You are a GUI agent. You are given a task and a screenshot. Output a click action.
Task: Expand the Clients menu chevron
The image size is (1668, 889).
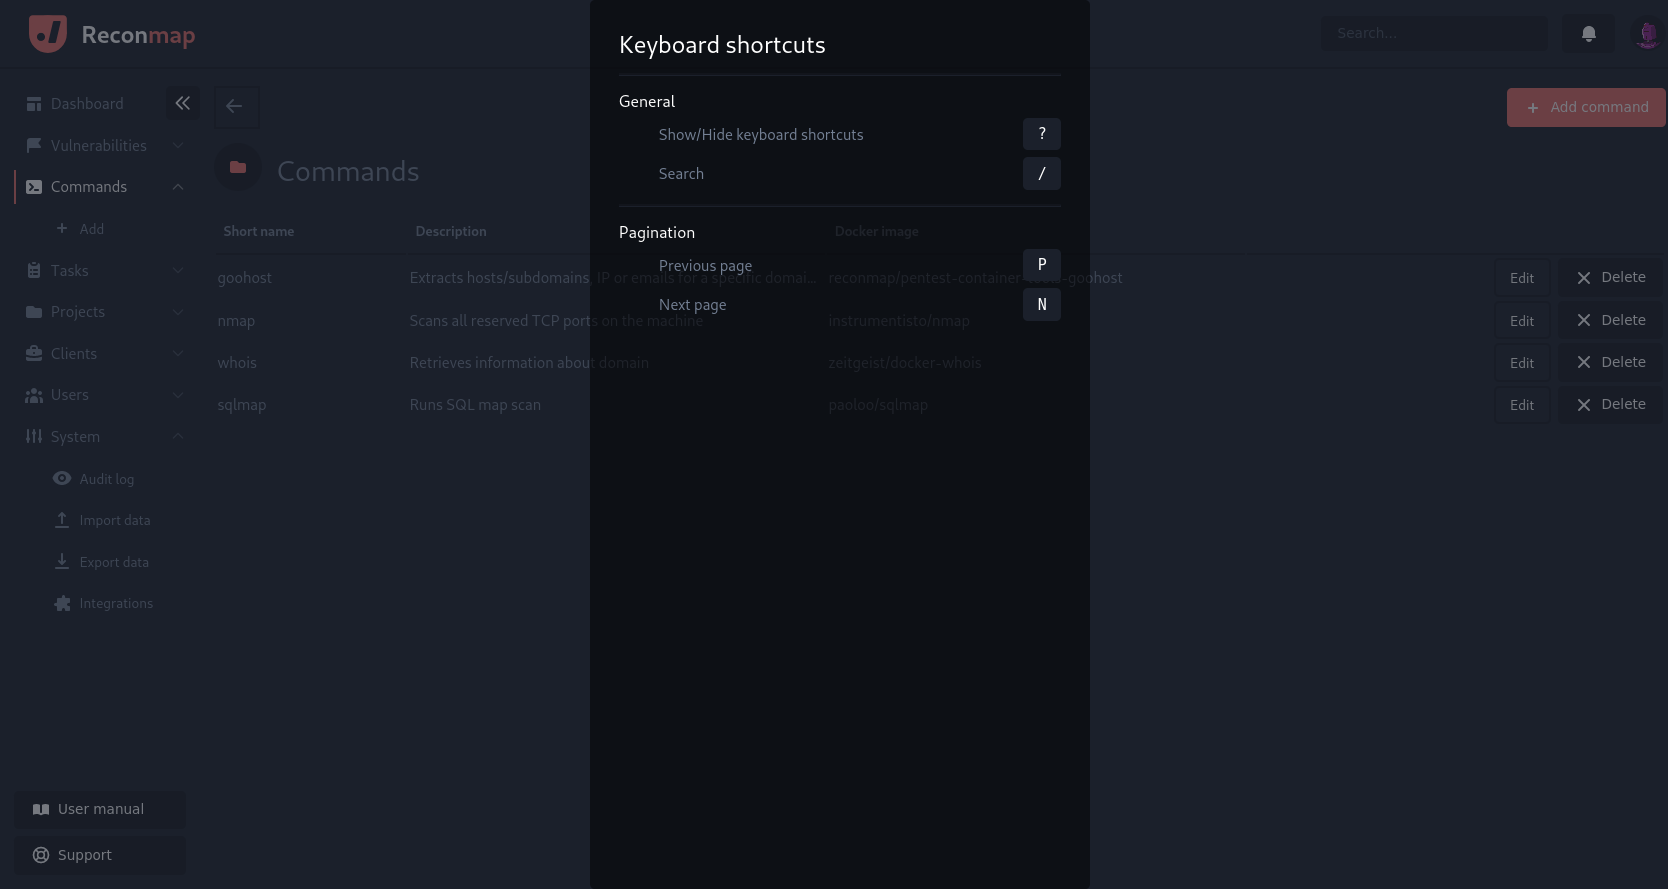click(178, 353)
